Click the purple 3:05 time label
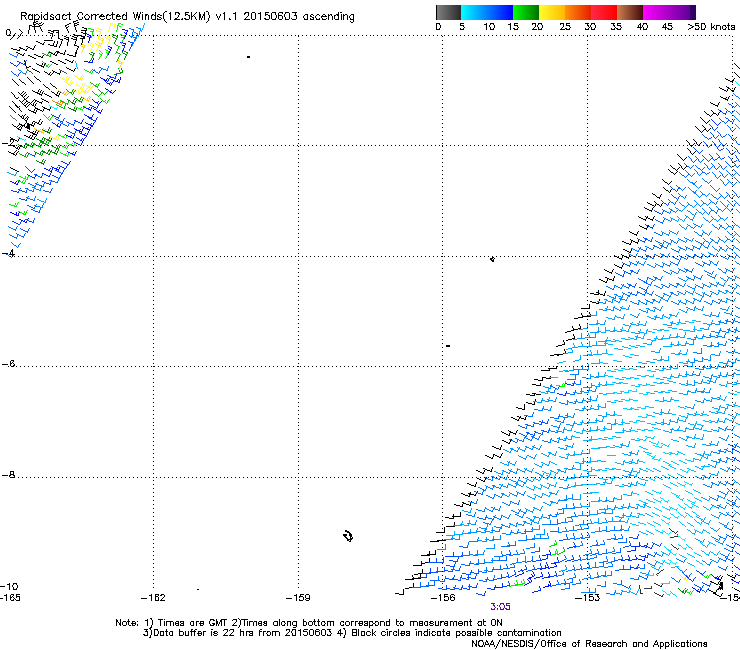This screenshot has width=740, height=650. (x=500, y=607)
